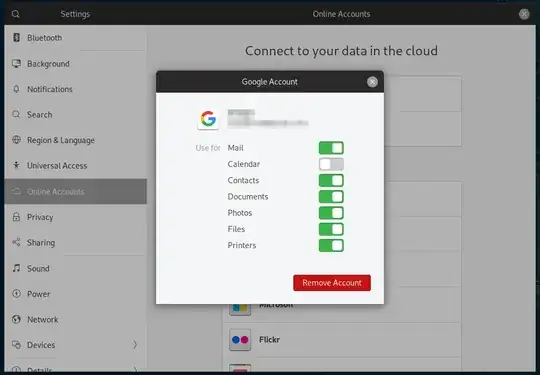Click the Power icon
This screenshot has height=375, width=540.
click(16, 293)
